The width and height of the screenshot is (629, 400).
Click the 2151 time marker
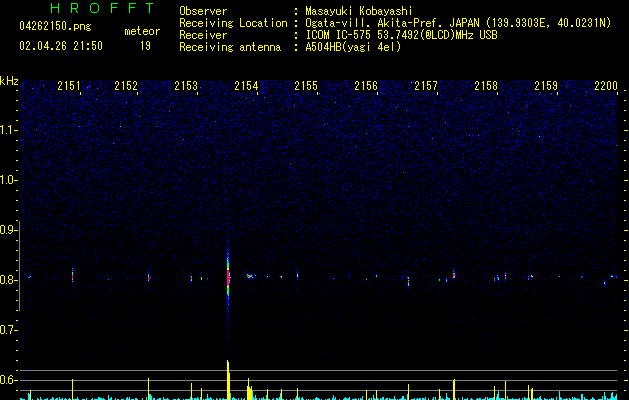[69, 86]
